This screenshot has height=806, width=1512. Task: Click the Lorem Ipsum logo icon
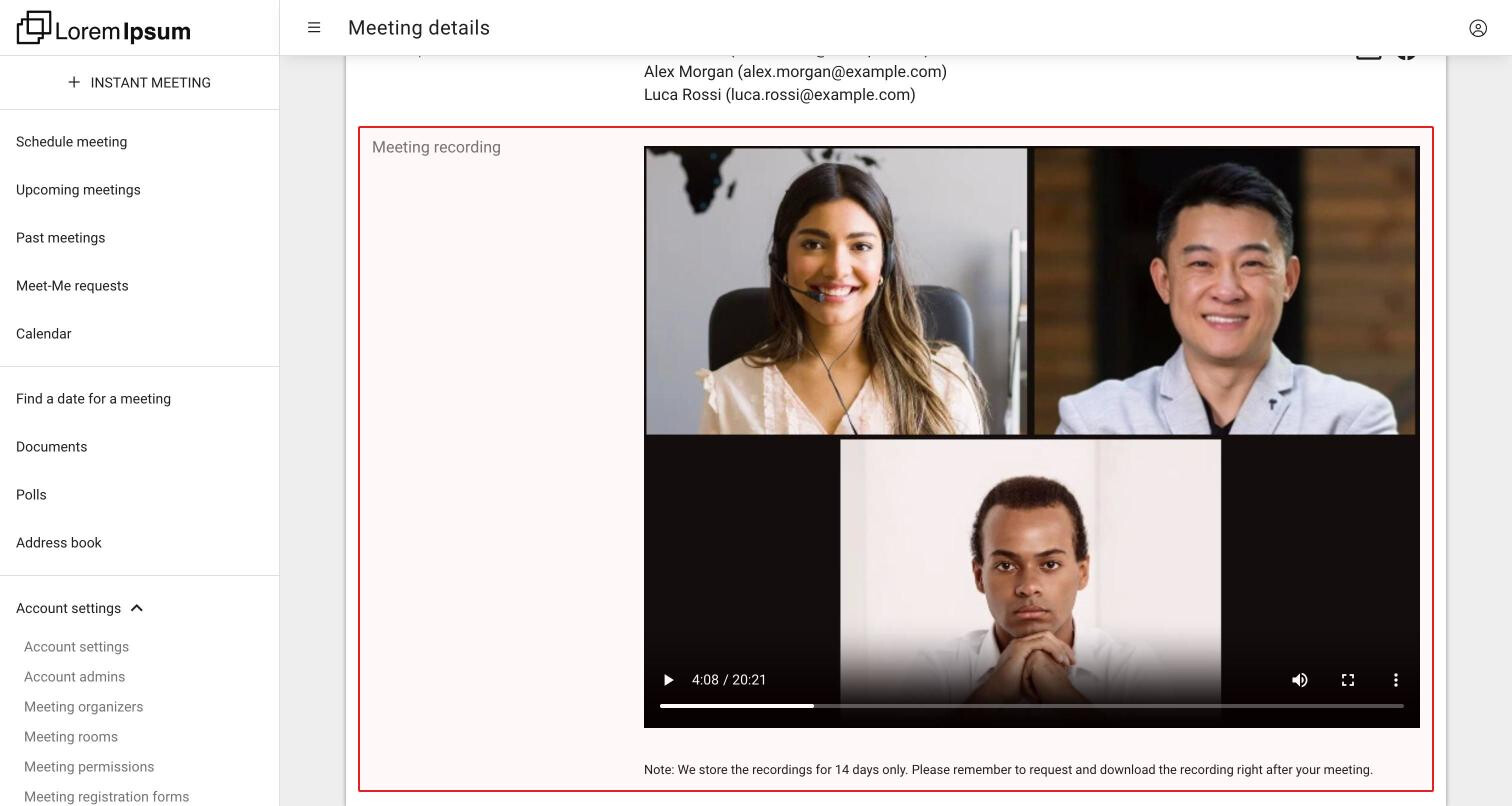34,28
